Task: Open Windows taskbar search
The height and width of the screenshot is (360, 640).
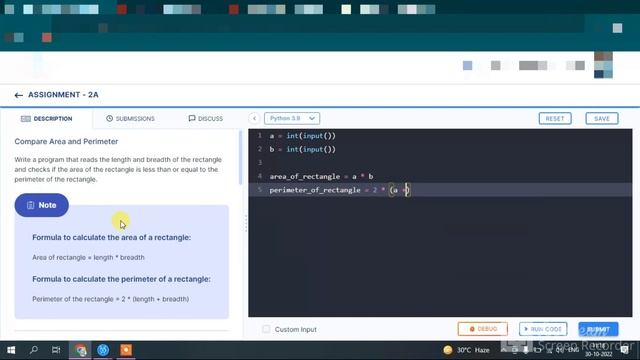Action: click(34, 350)
